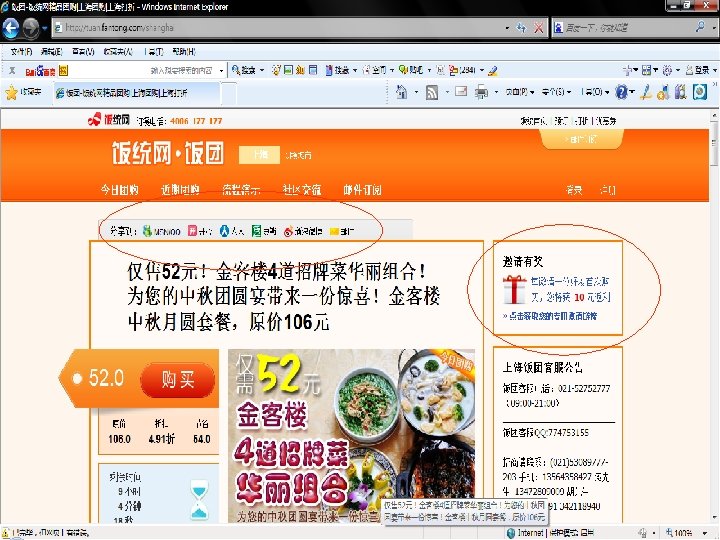Open the address bar history dropdown
Image resolution: width=720 pixels, height=540 pixels.
507,28
